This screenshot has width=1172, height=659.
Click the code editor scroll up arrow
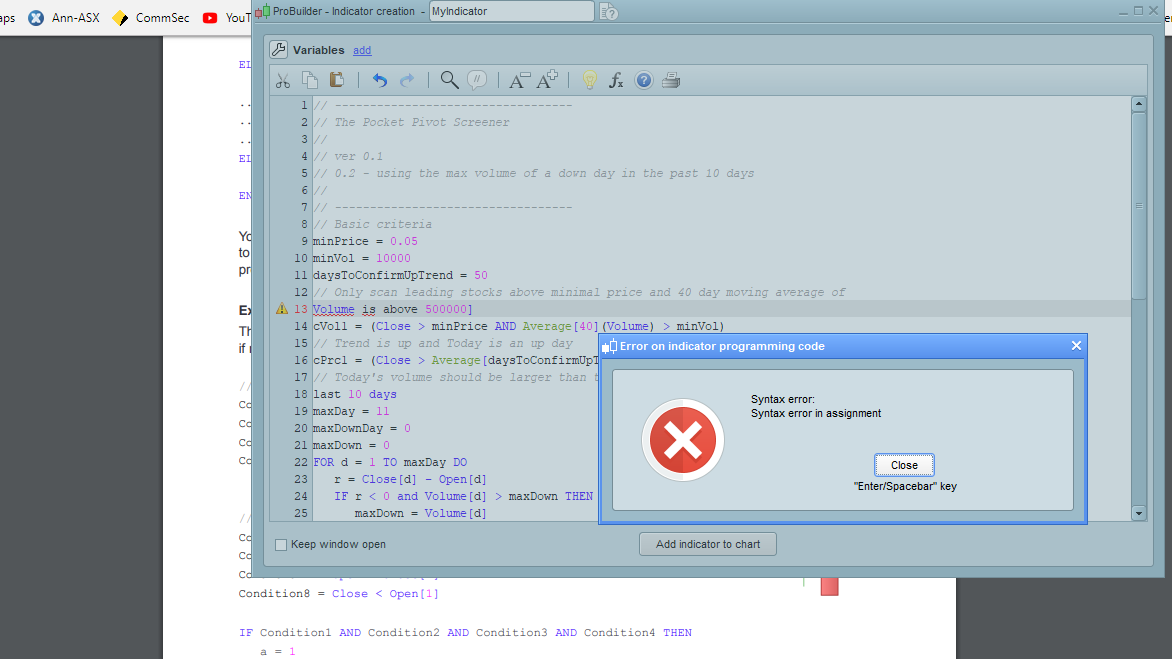coord(1138,104)
